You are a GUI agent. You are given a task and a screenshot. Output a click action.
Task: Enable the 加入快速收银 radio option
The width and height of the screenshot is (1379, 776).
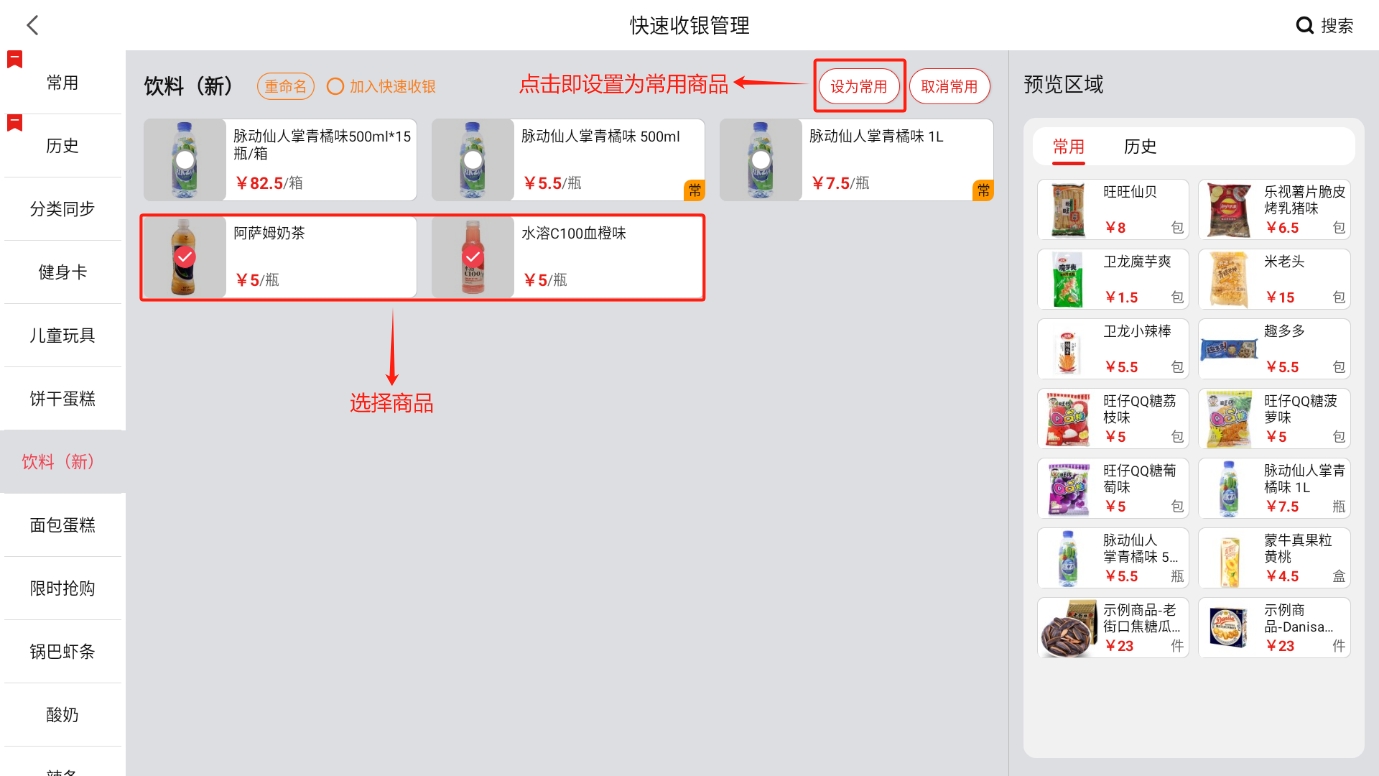[336, 87]
